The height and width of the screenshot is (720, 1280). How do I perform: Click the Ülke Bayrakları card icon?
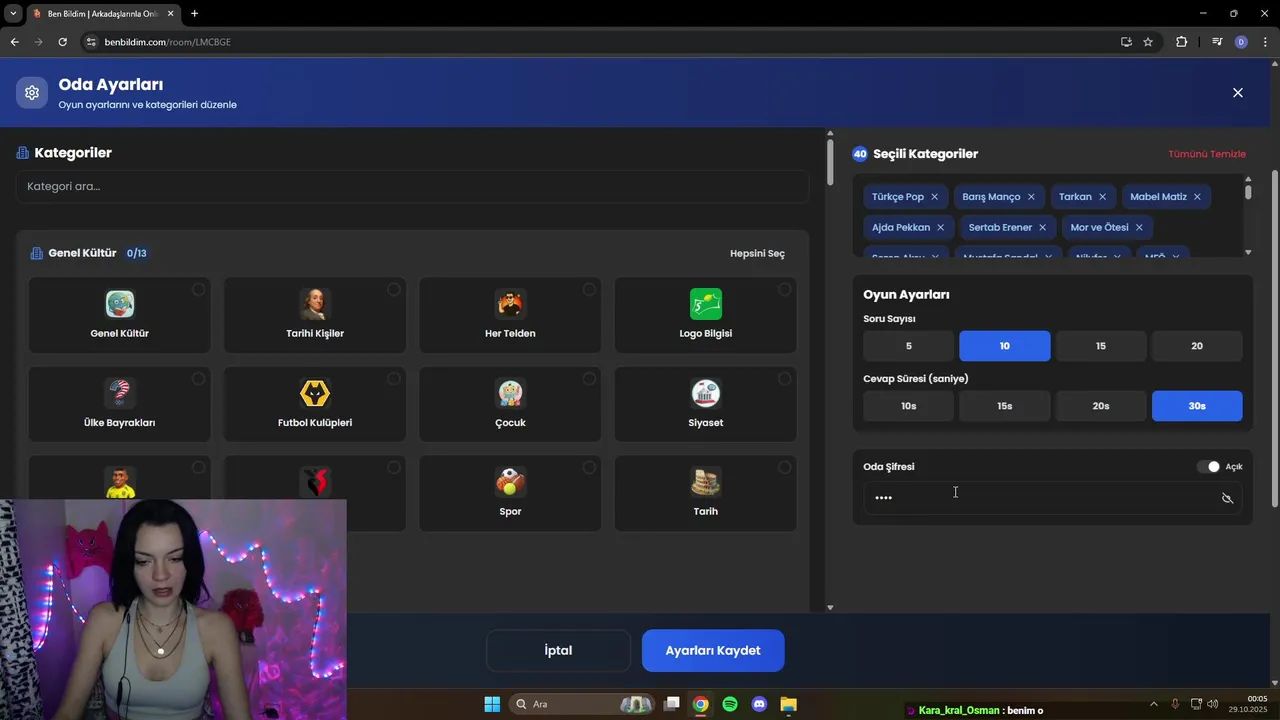pos(120,393)
